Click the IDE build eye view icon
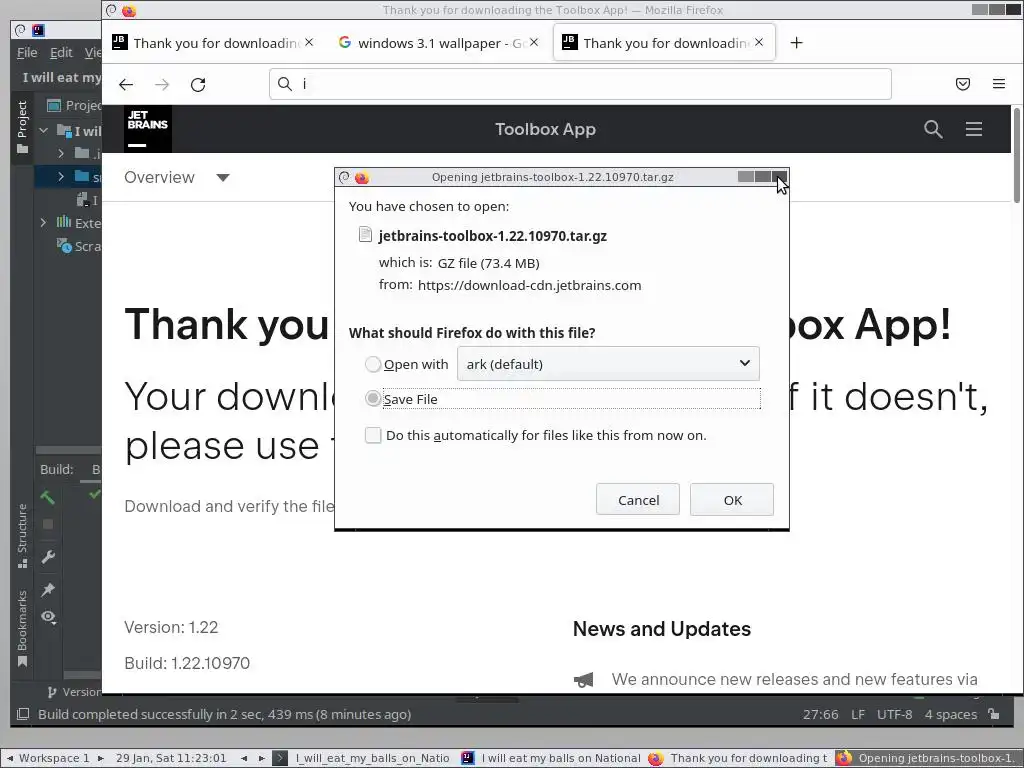Image resolution: width=1024 pixels, height=768 pixels. pyautogui.click(x=48, y=617)
